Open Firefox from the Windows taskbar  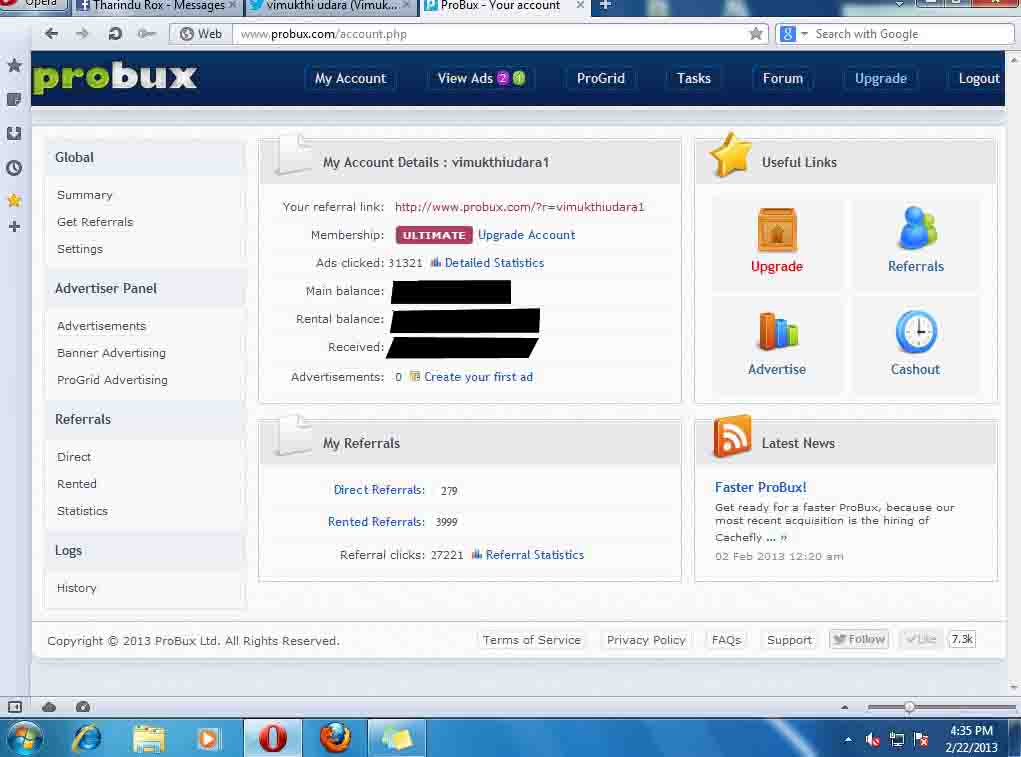335,738
